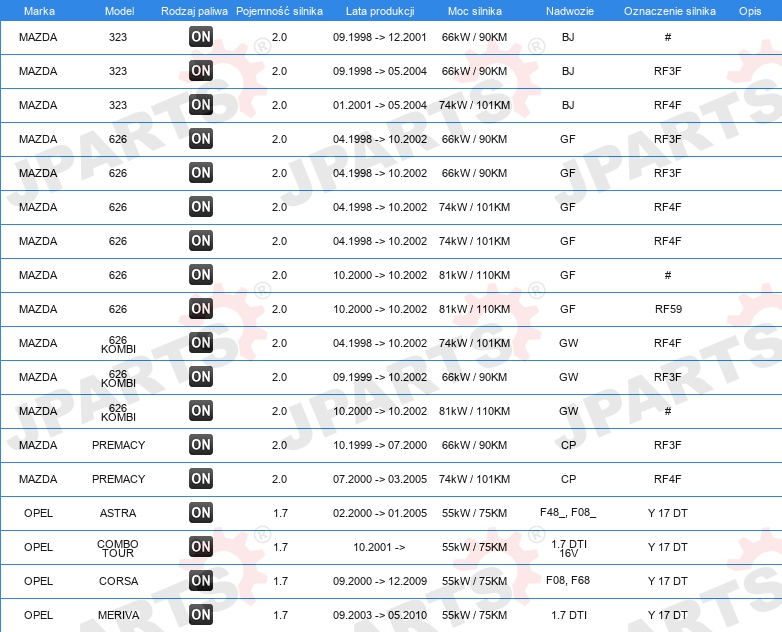Select the MERIVA model cell
The height and width of the screenshot is (632, 782).
pos(119,615)
